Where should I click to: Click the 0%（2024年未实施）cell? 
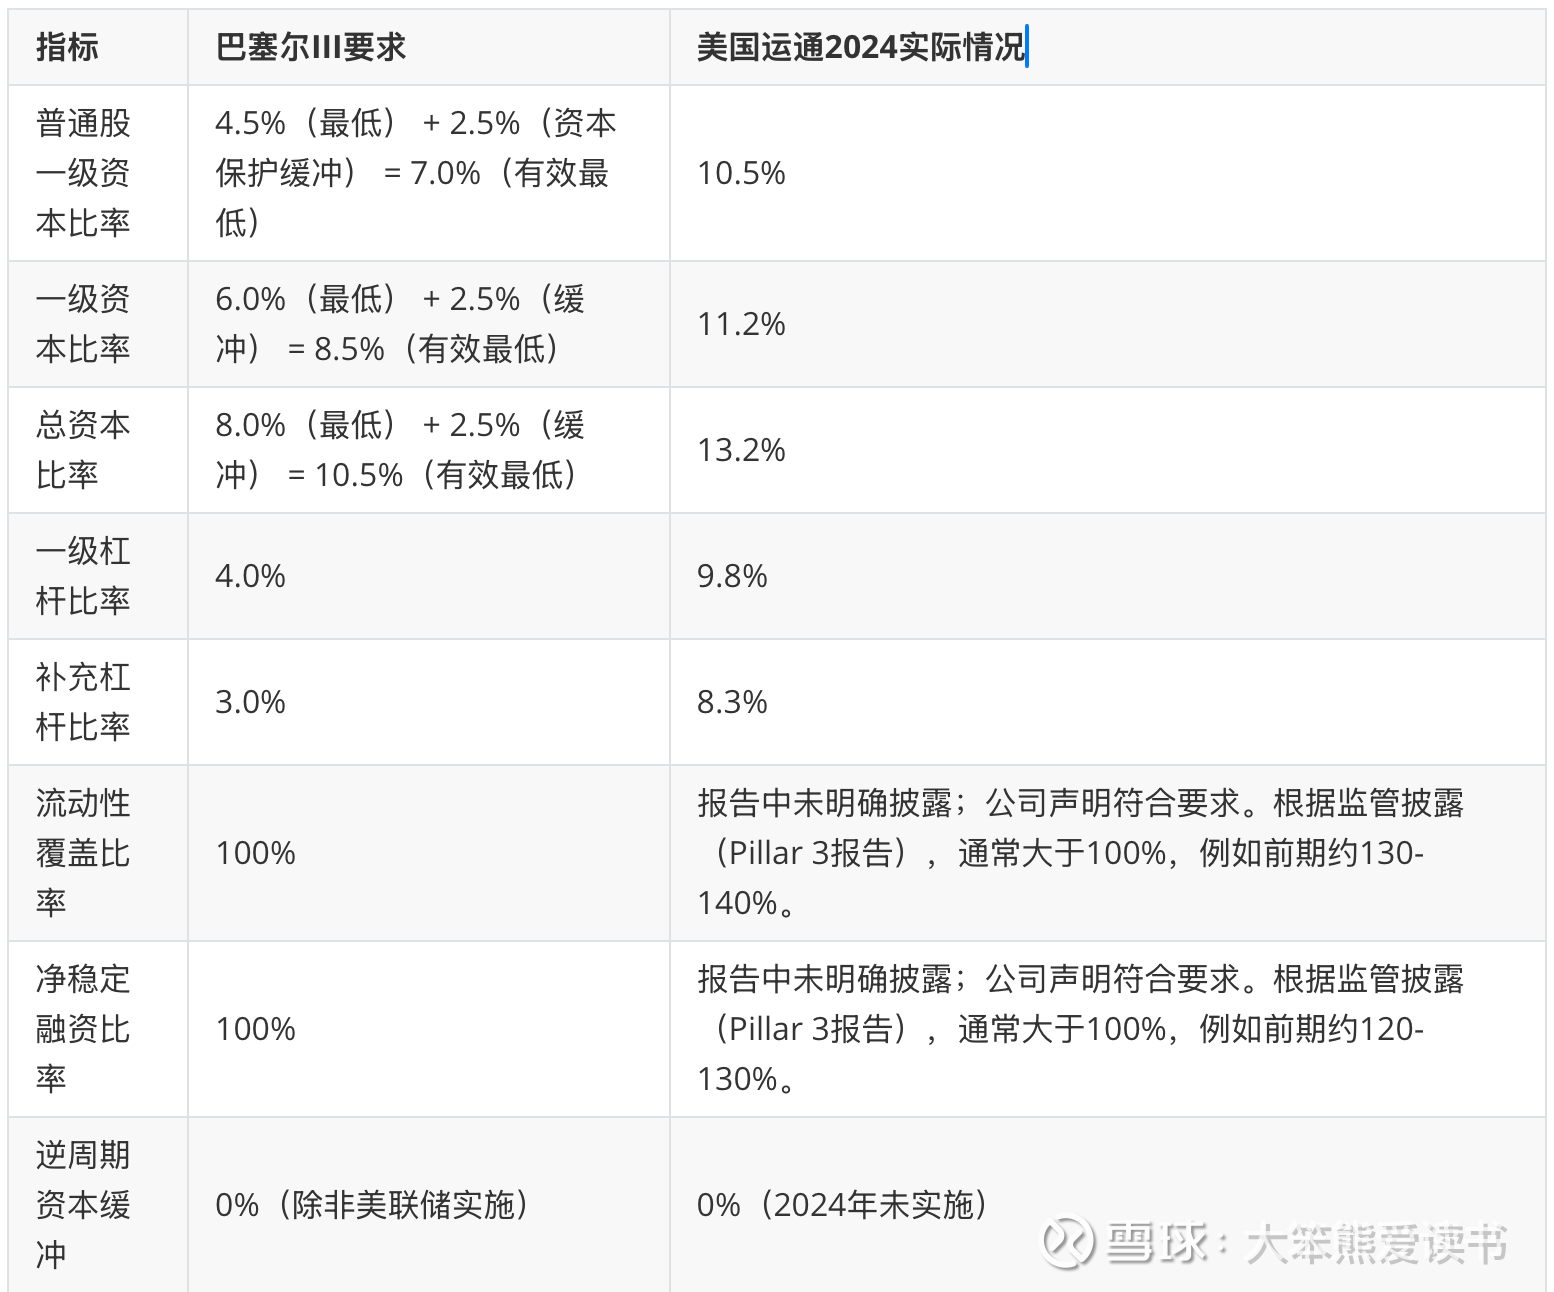point(842,1205)
